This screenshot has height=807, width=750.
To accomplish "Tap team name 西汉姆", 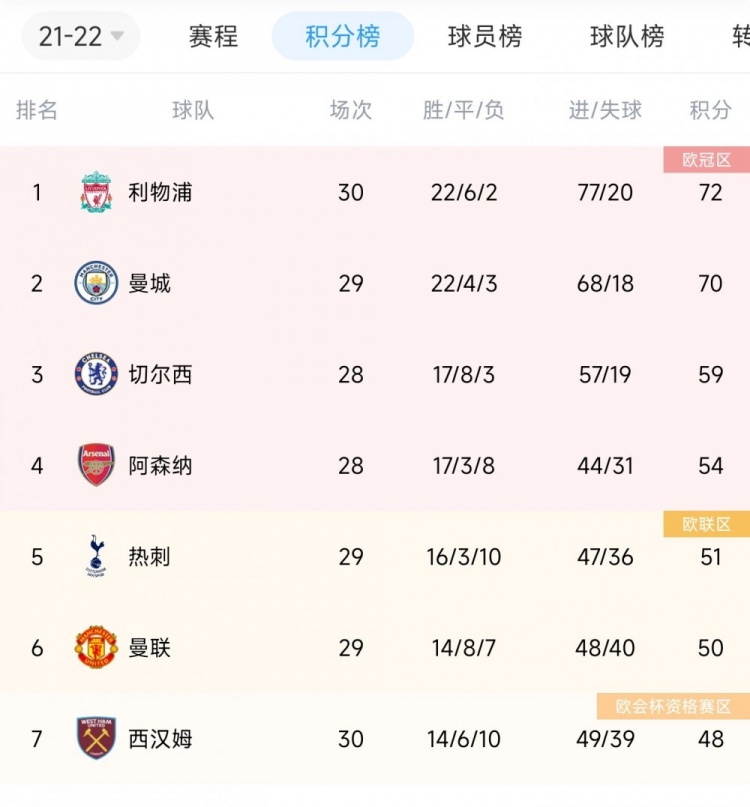I will click(160, 739).
